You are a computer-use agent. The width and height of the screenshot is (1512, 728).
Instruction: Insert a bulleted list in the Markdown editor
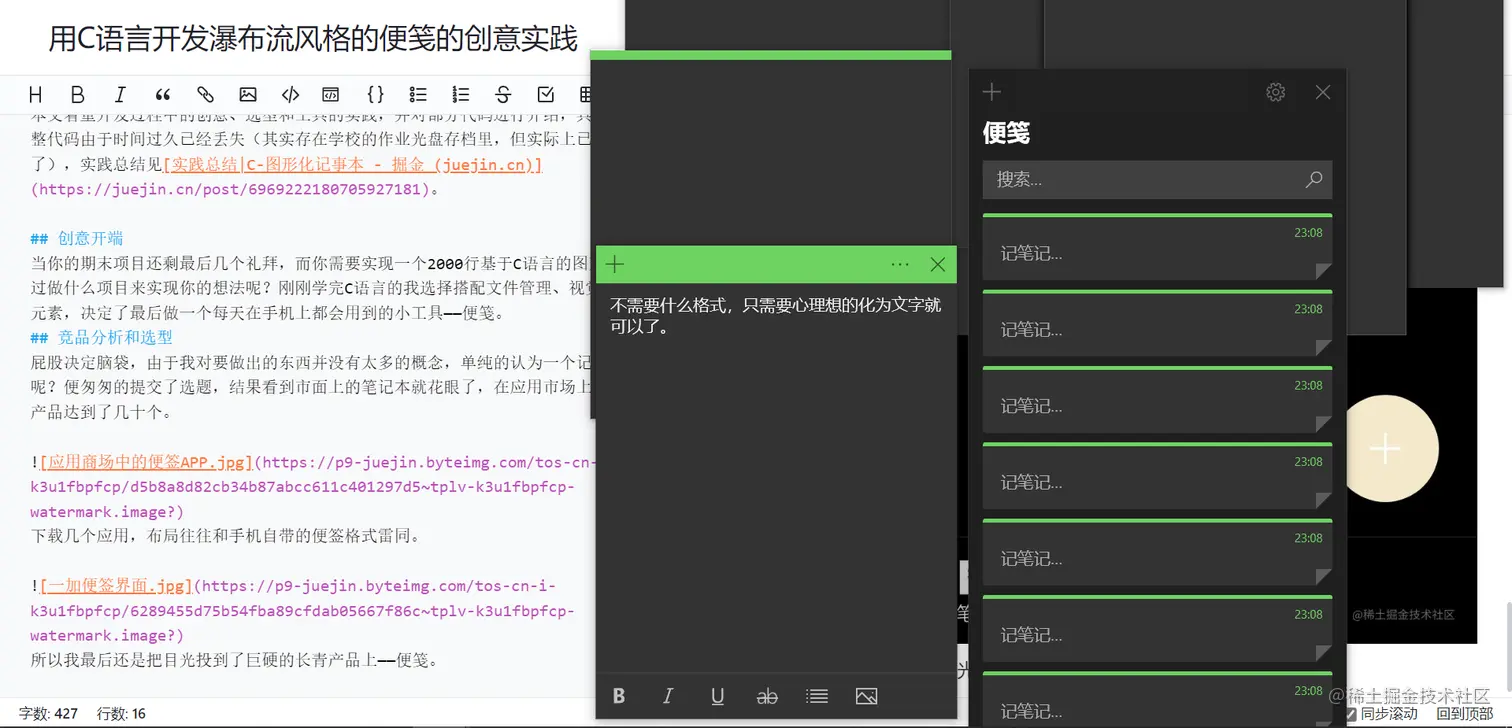point(419,95)
